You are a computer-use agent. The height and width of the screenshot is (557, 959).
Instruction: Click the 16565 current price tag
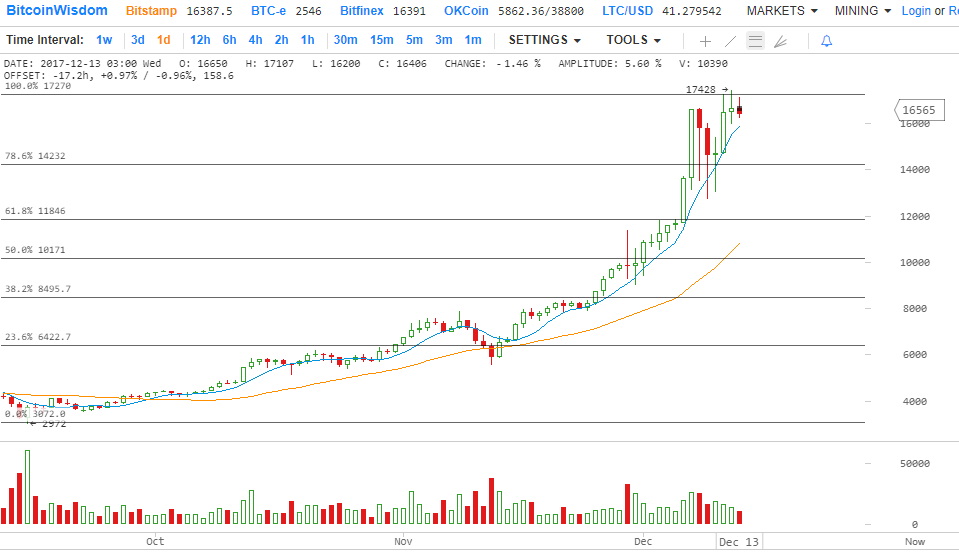917,110
